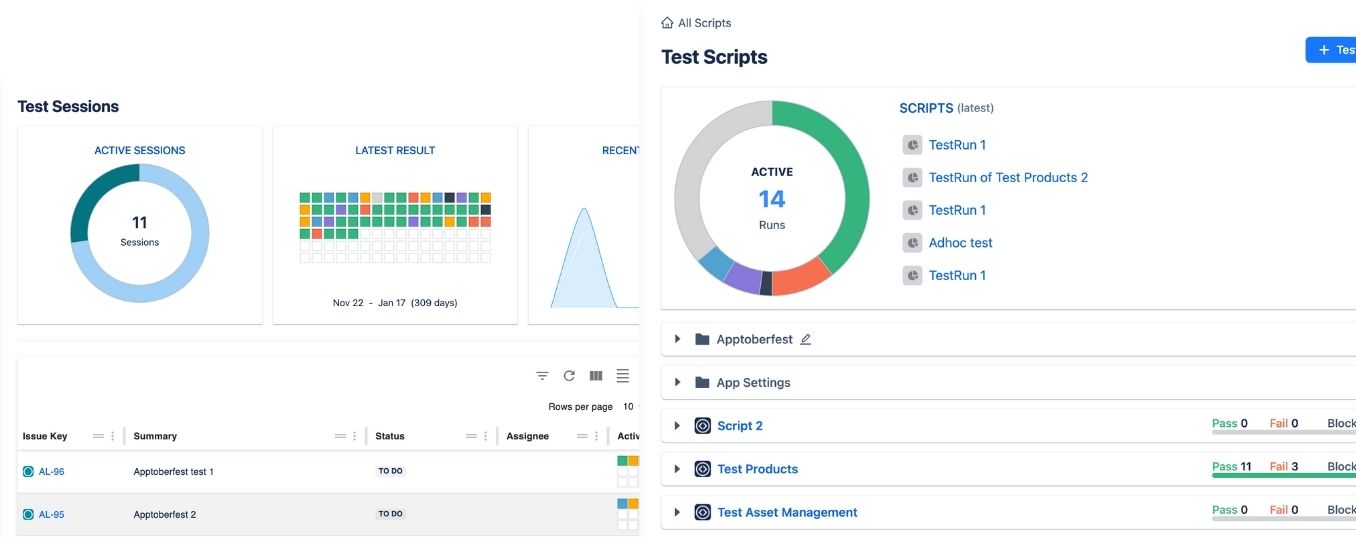Screen dimensions: 1356x537
Task: Go to All Scripts breadcrumb
Action: [x=704, y=23]
